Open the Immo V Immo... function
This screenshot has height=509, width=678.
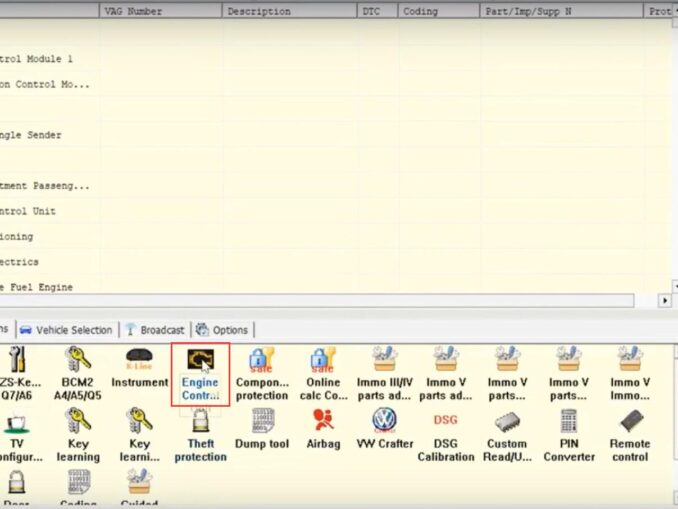click(630, 374)
